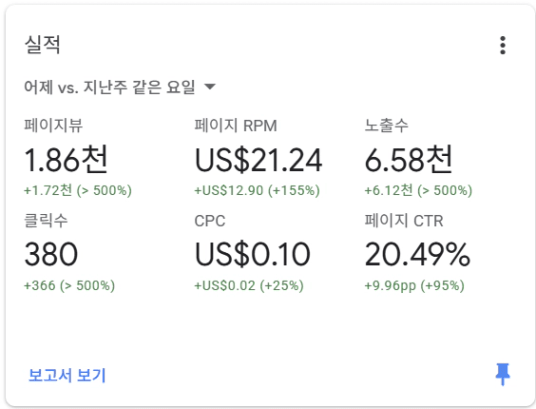Select the 페이지뷰 metric label
Viewport: 536px width, 409px height.
coord(53,125)
